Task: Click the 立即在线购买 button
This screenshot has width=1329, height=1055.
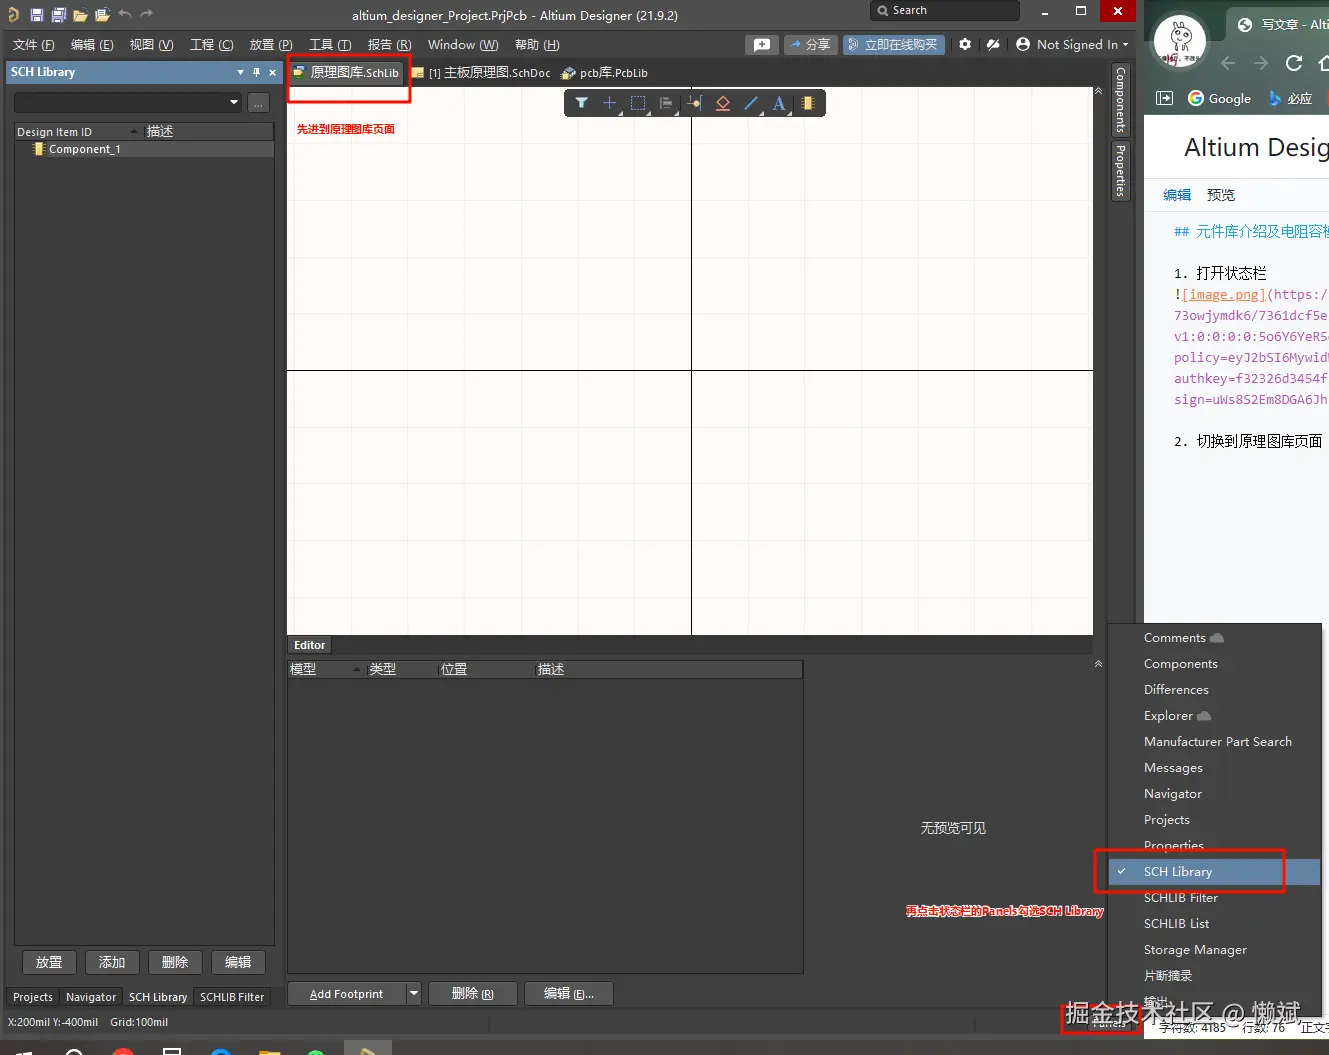Action: click(893, 45)
